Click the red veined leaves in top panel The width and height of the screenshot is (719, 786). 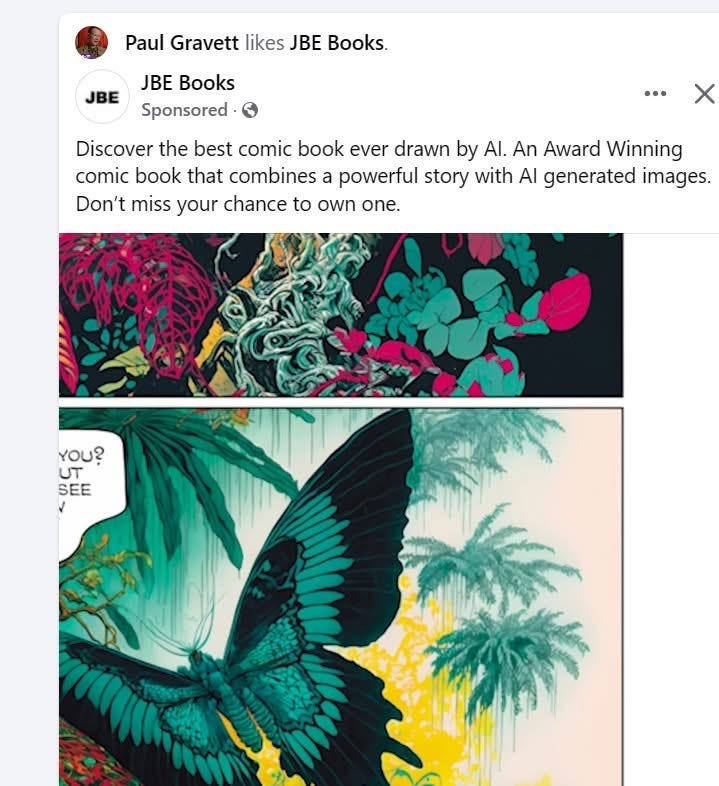click(140, 301)
